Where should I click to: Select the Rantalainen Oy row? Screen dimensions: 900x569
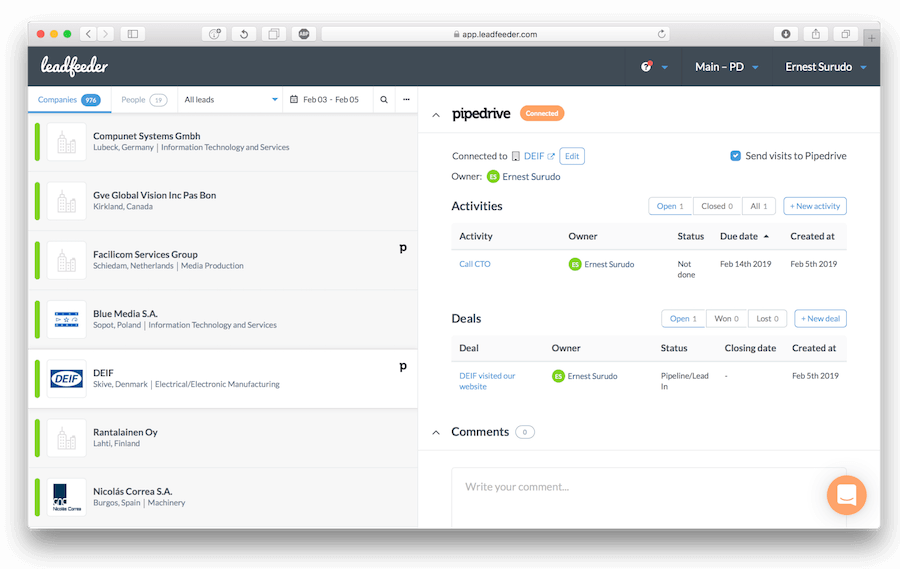(x=223, y=438)
